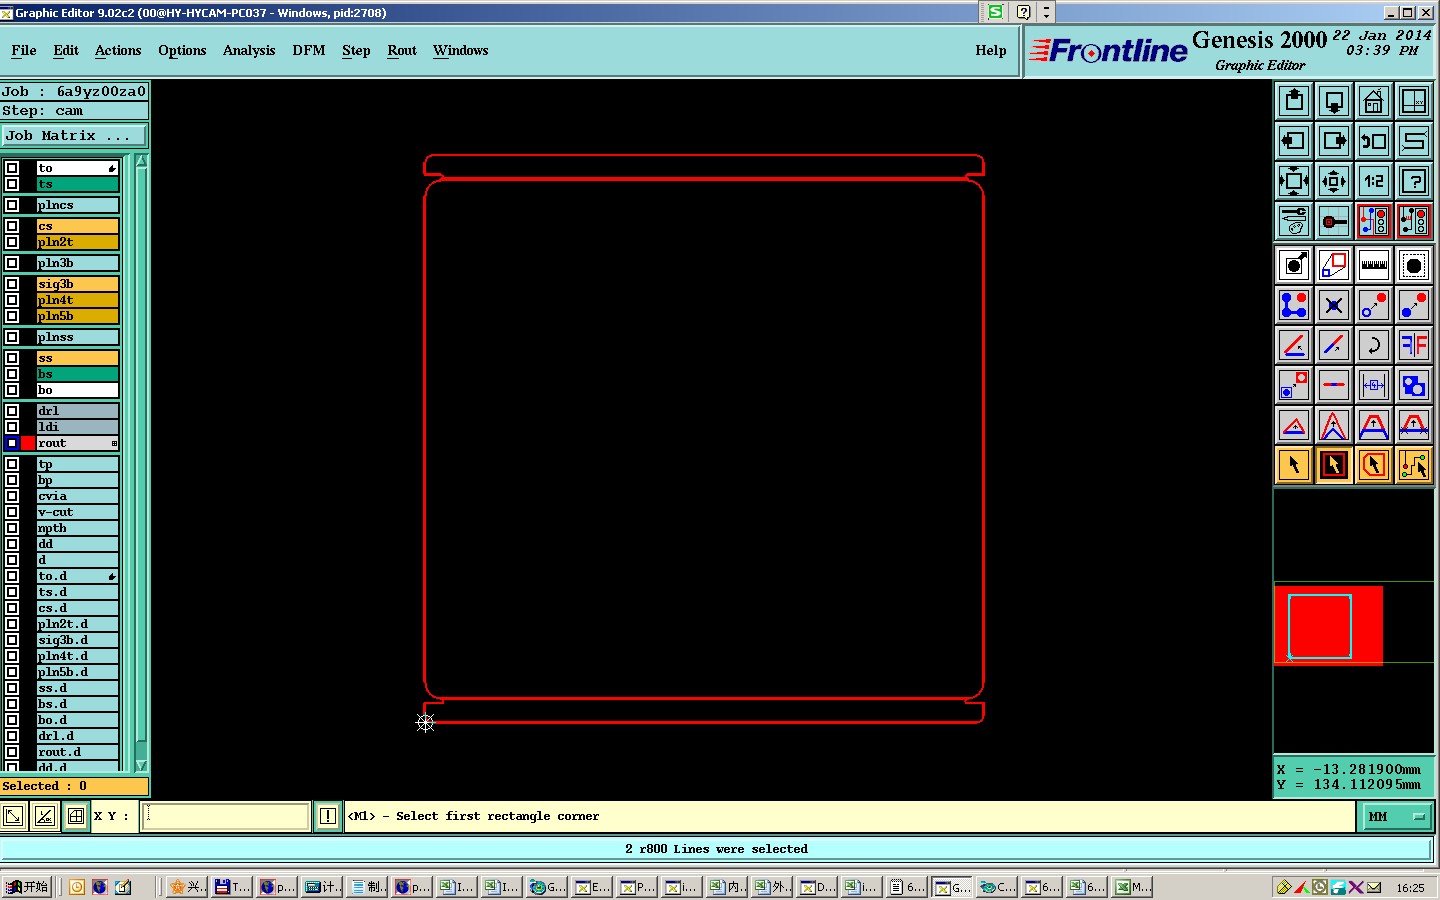The image size is (1440, 900).
Task: Click the net select pointer icon
Action: tap(1414, 465)
